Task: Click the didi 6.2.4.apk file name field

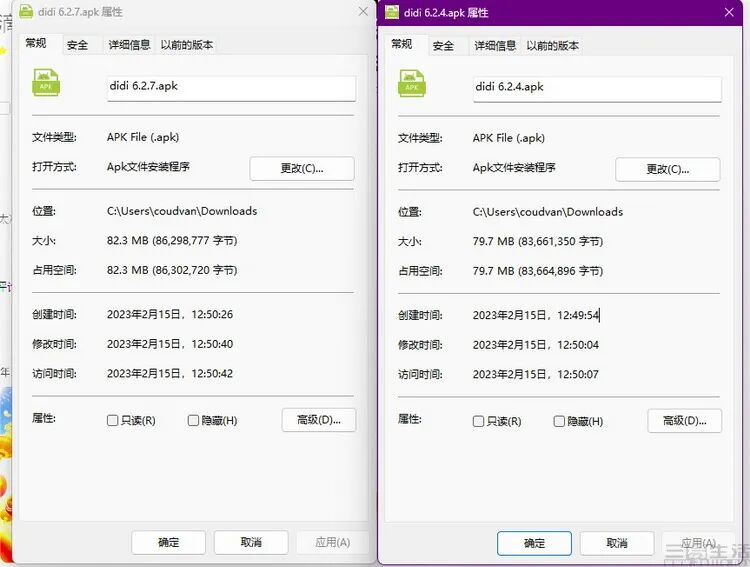Action: pos(597,89)
